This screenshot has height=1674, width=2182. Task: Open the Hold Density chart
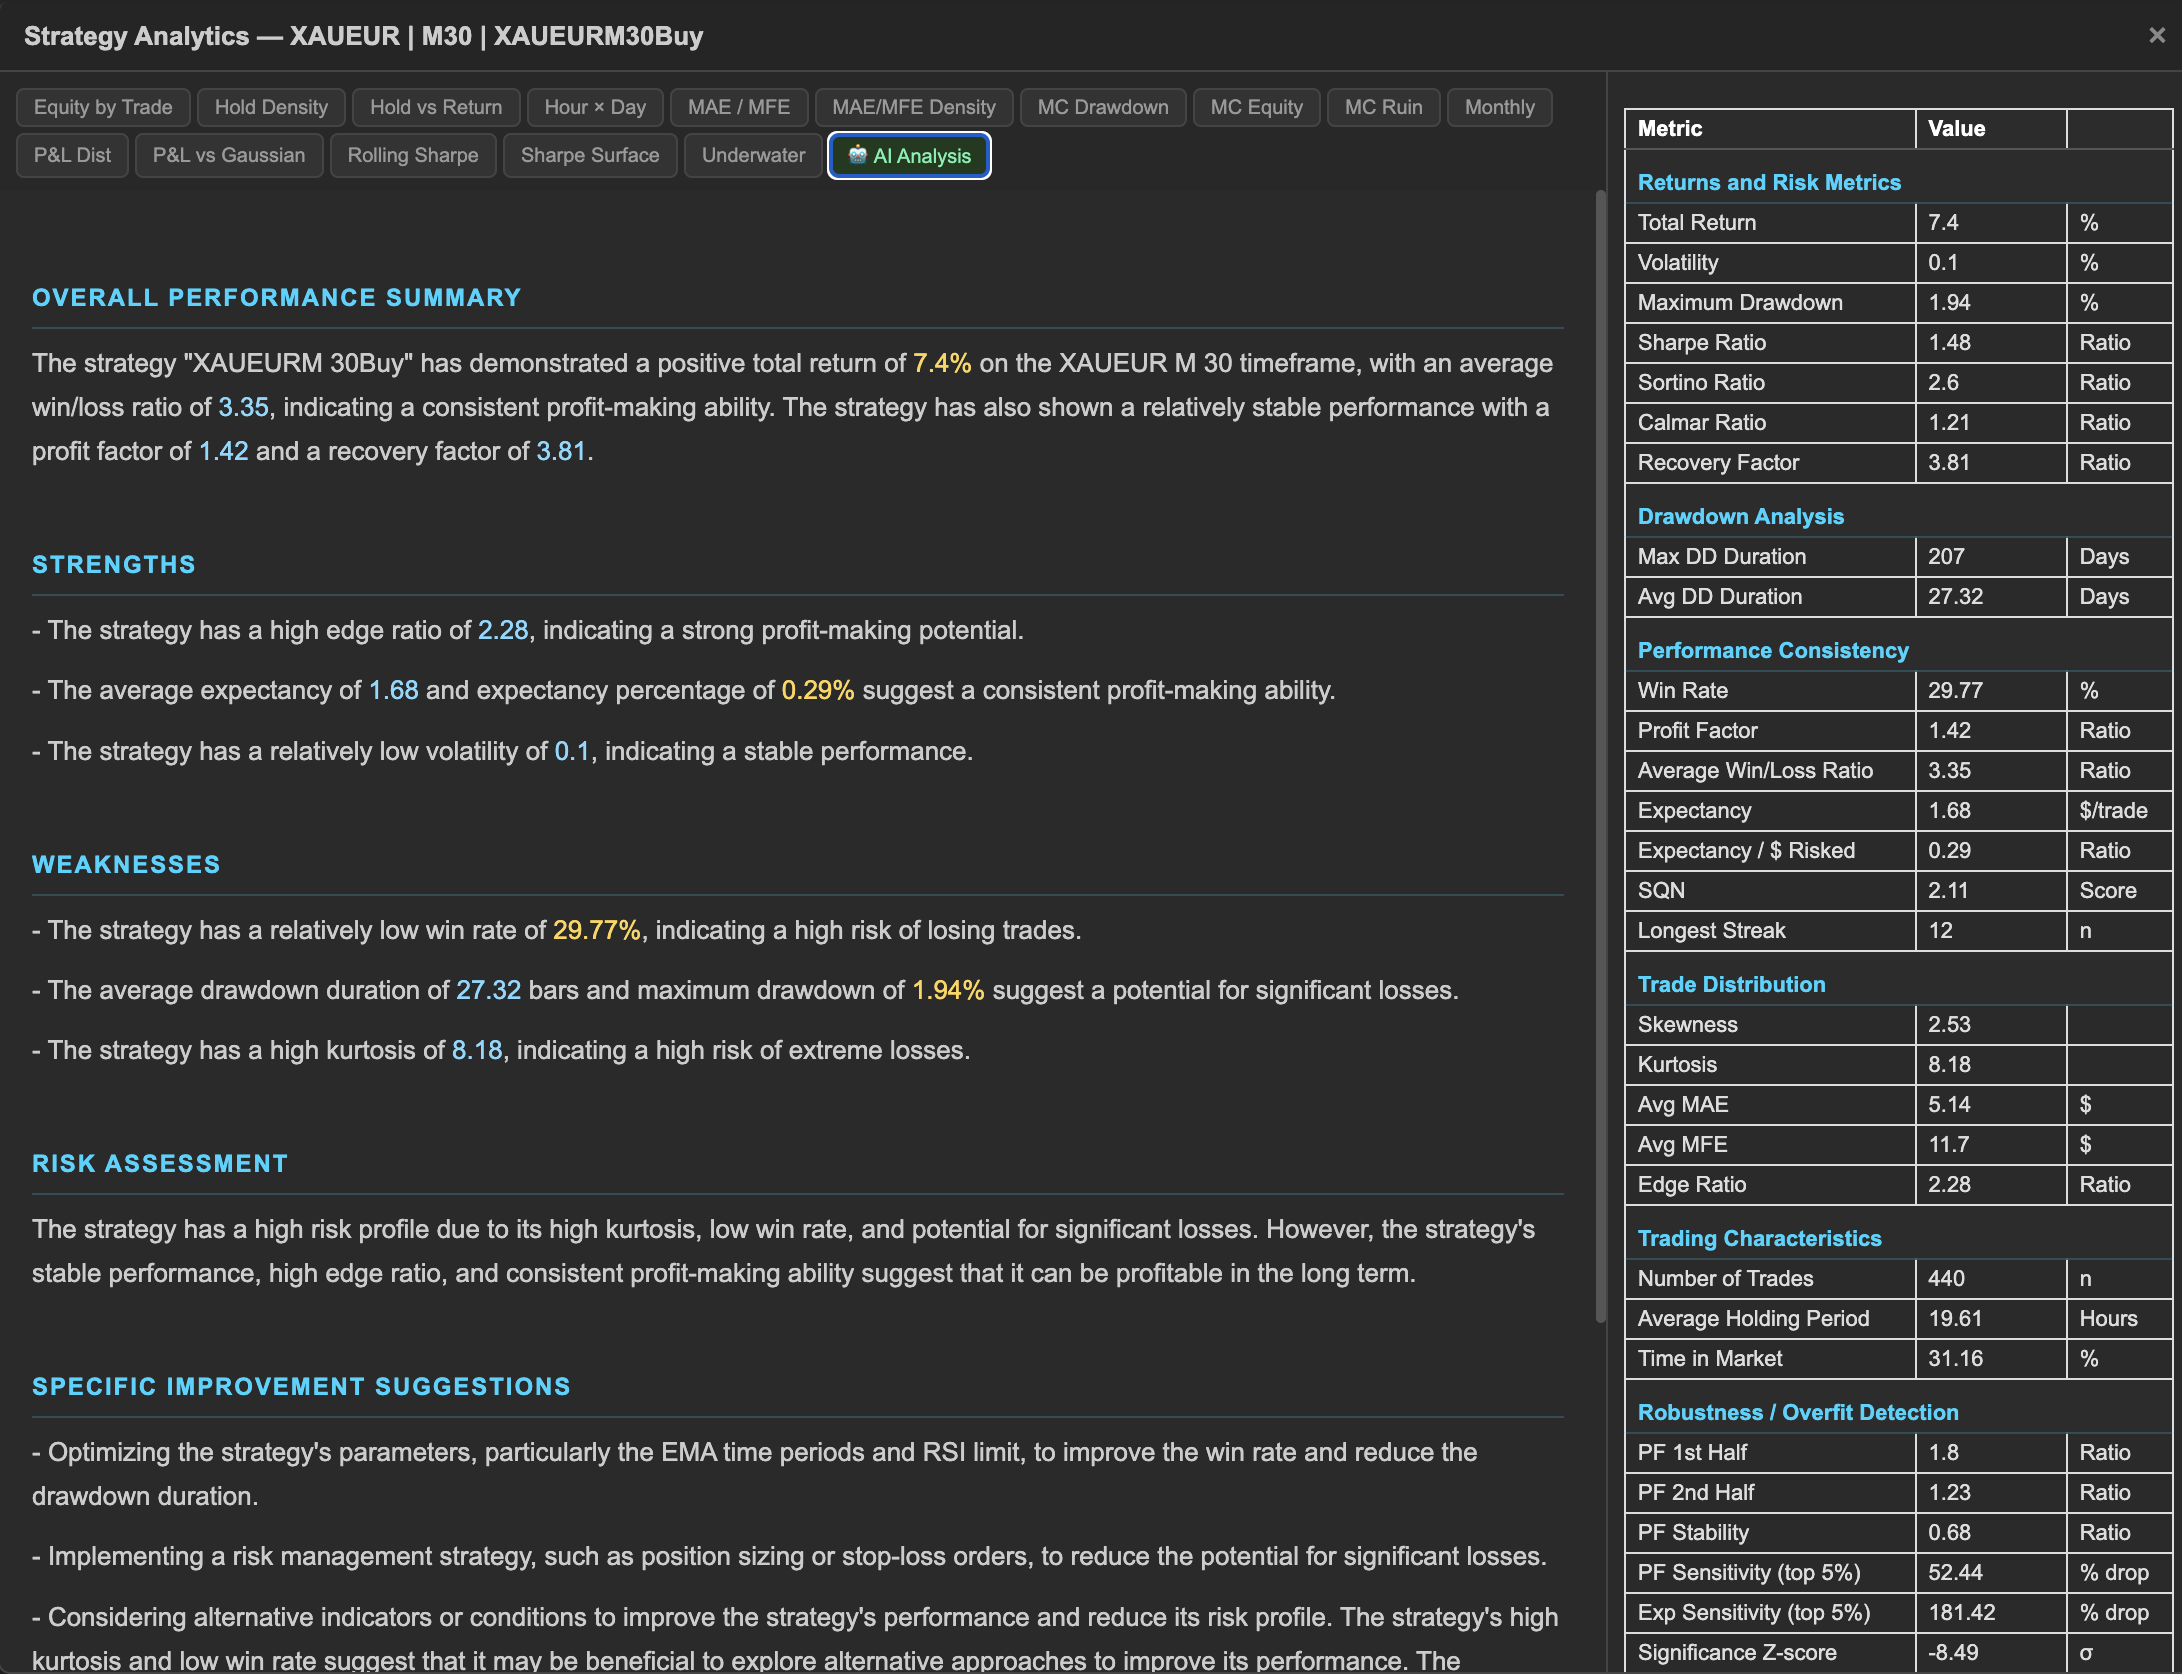(x=270, y=107)
